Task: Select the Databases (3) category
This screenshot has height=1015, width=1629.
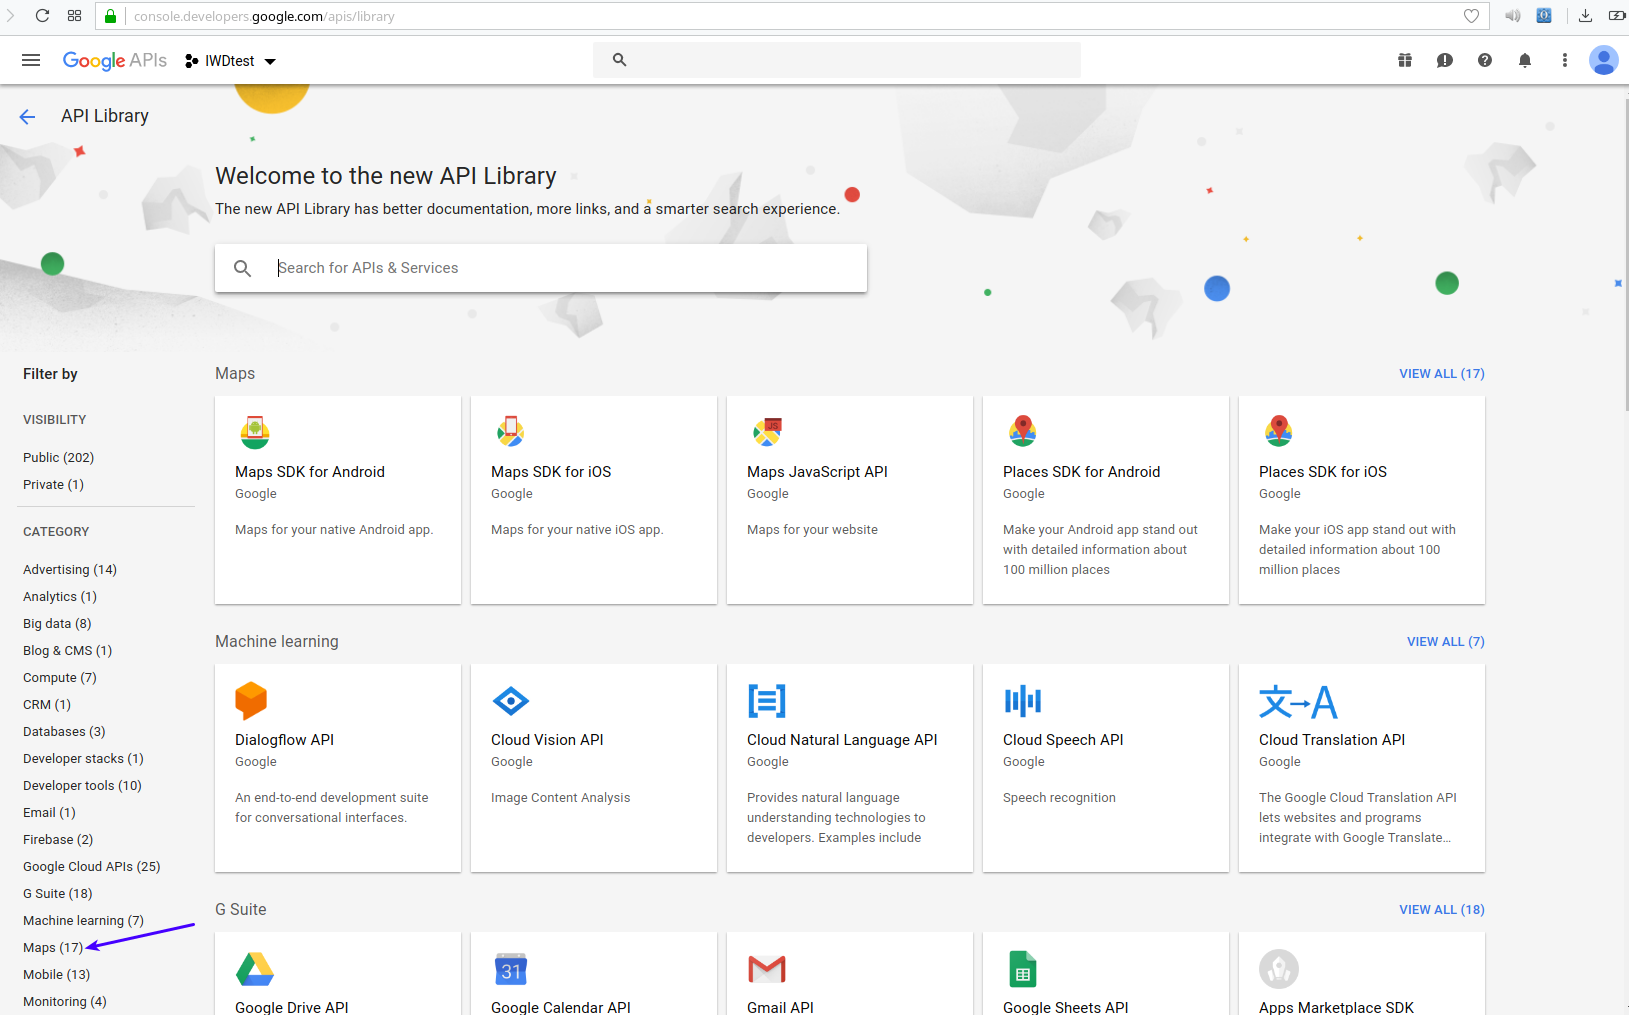Action: pos(64,731)
